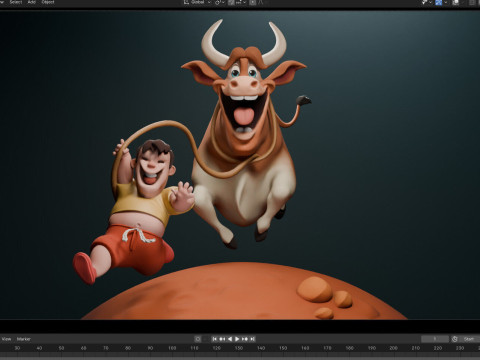Toggle the auto keying record button

[x=198, y=339]
